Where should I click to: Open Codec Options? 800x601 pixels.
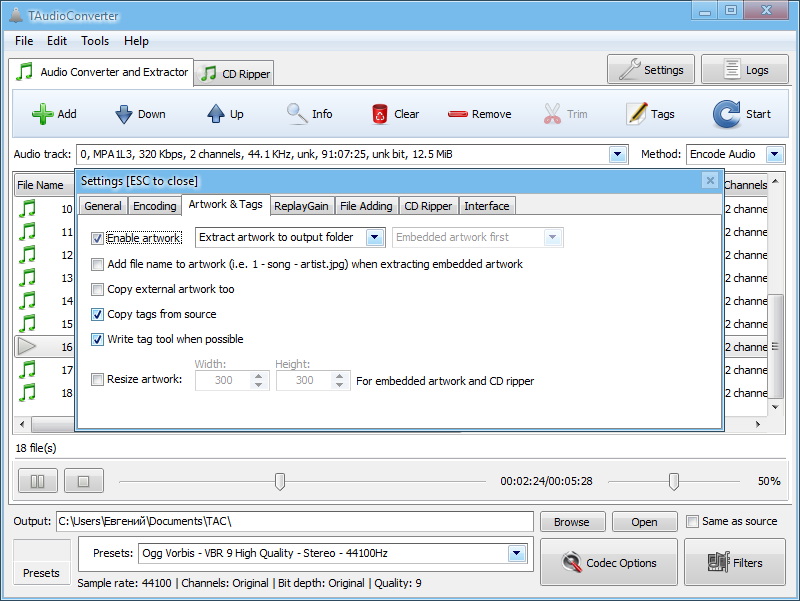(609, 562)
